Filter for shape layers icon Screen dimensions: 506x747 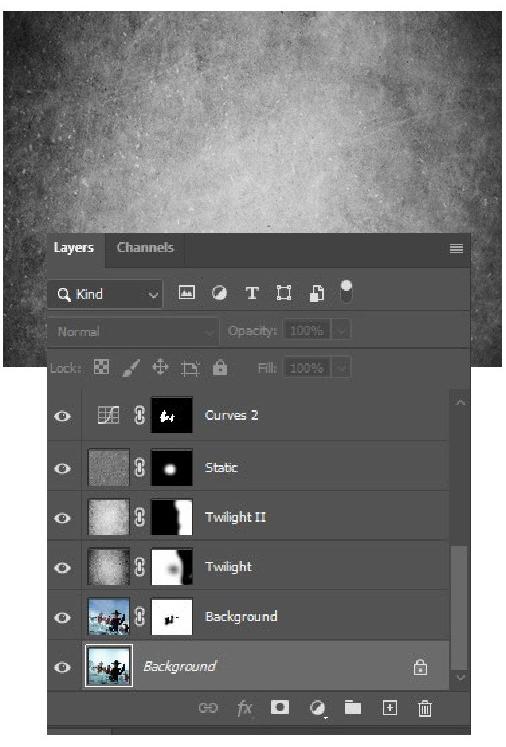284,293
